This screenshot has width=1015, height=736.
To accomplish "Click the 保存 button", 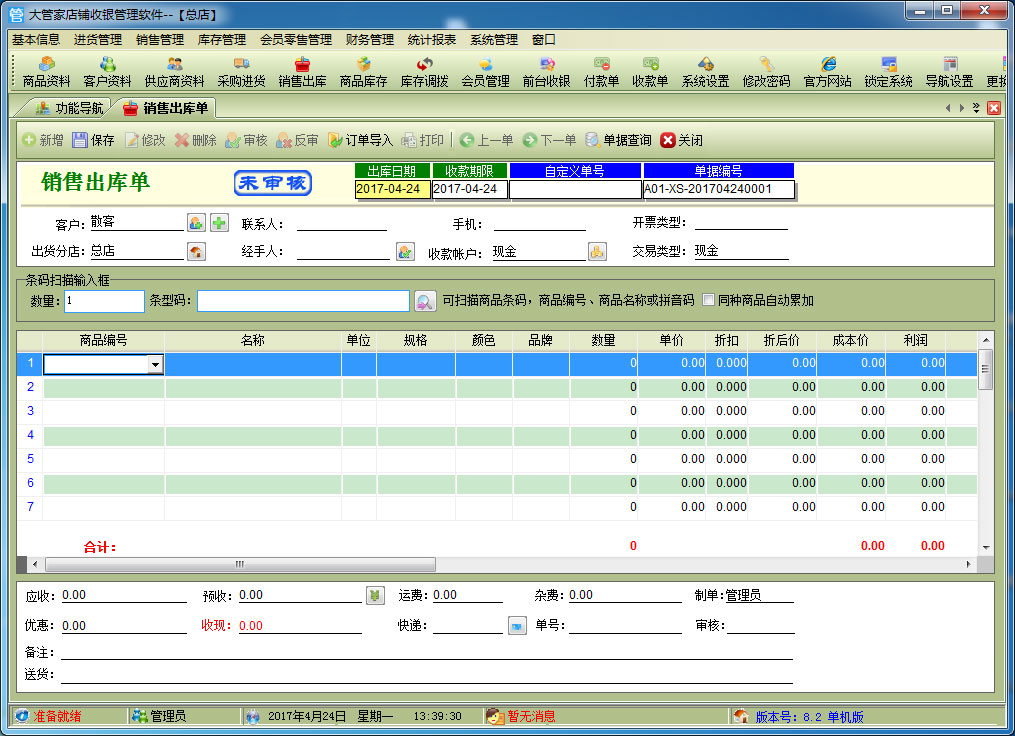I will [93, 140].
